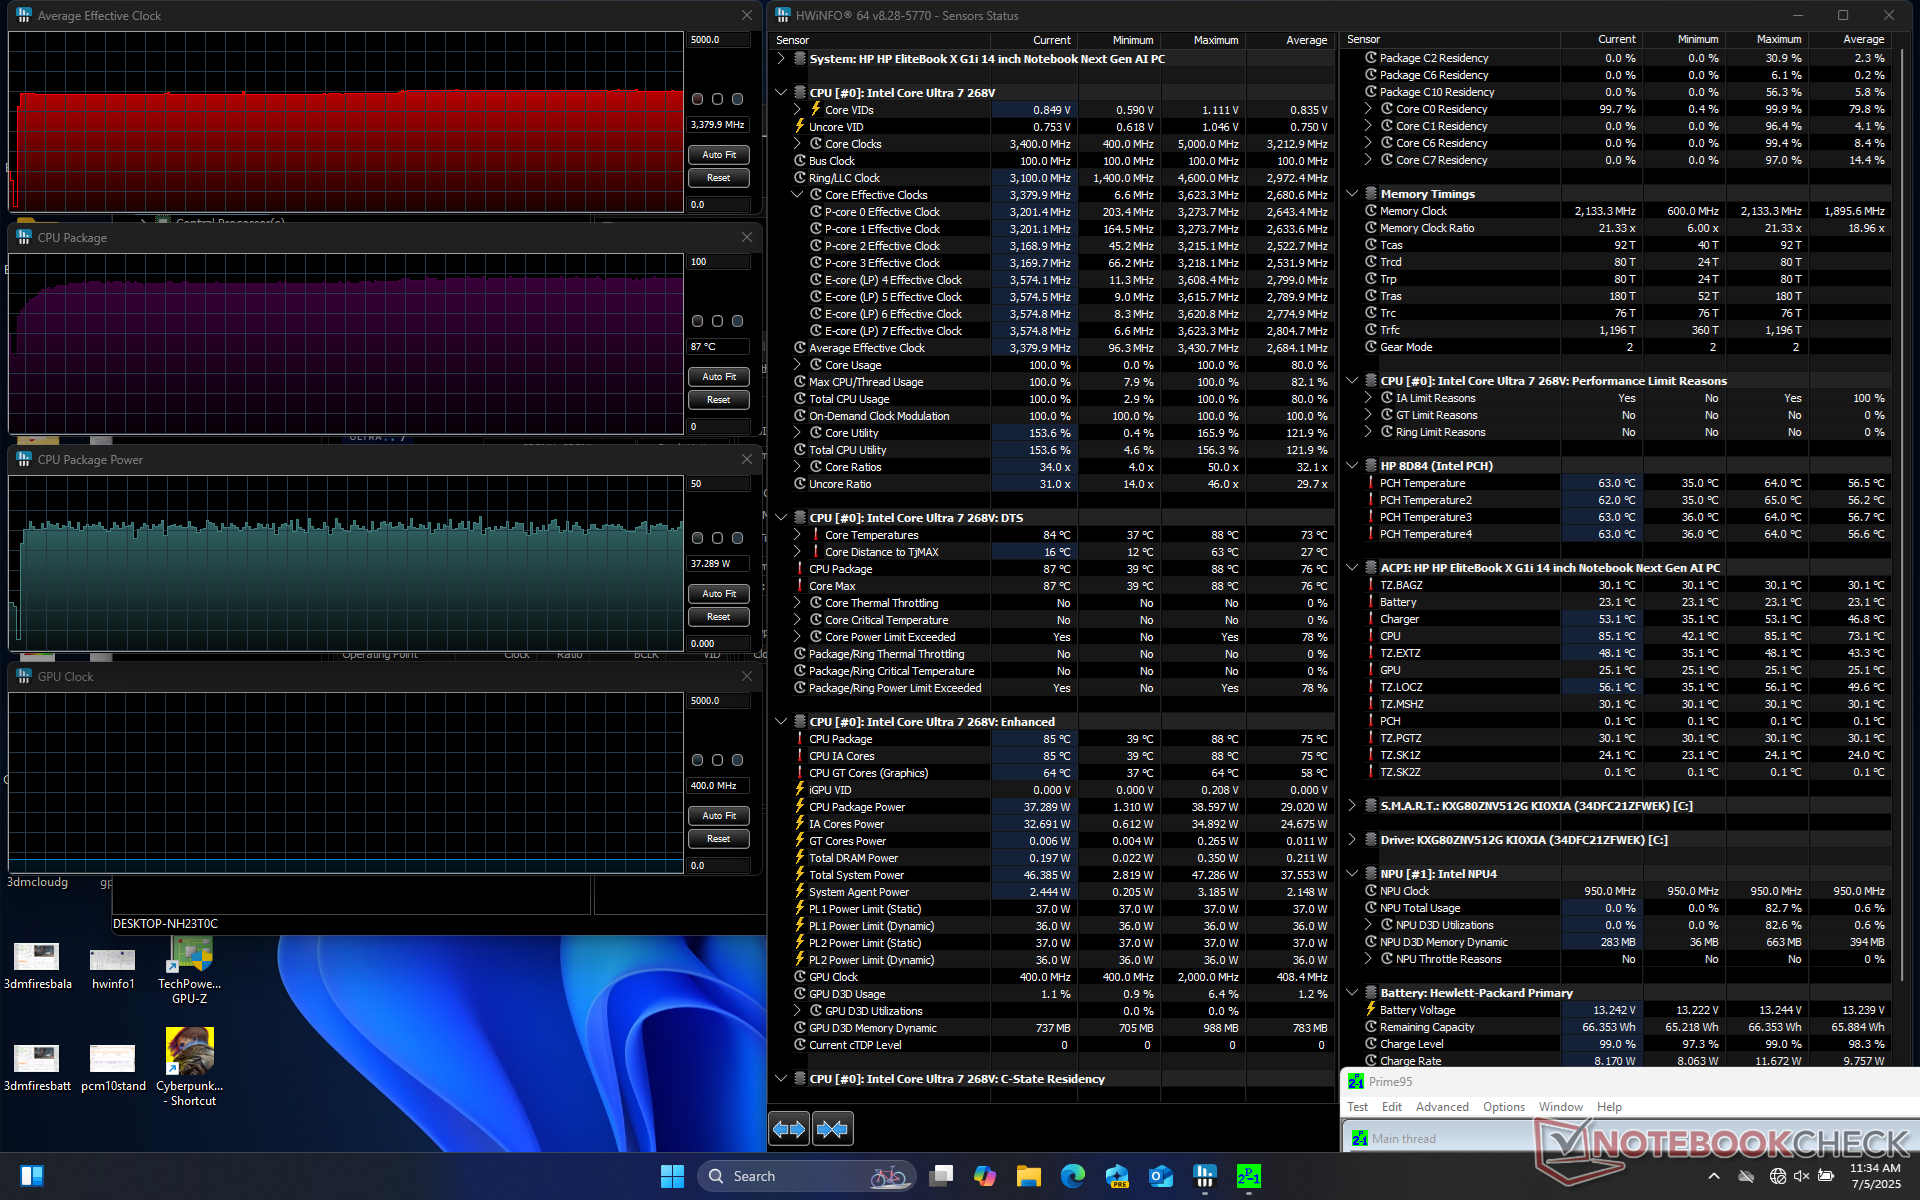Toggle the second circle in GPU Clock graph

717,760
